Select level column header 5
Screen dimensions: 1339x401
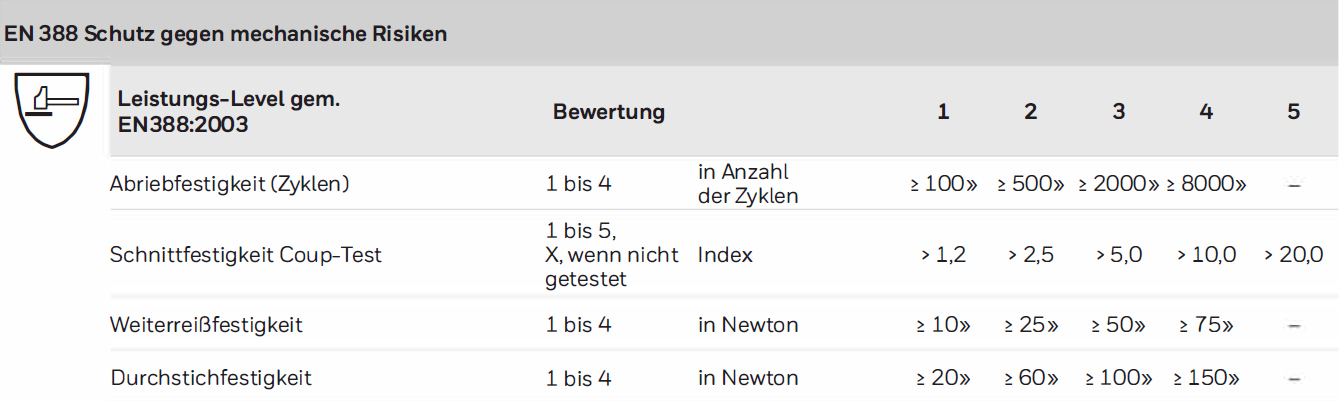[1293, 112]
